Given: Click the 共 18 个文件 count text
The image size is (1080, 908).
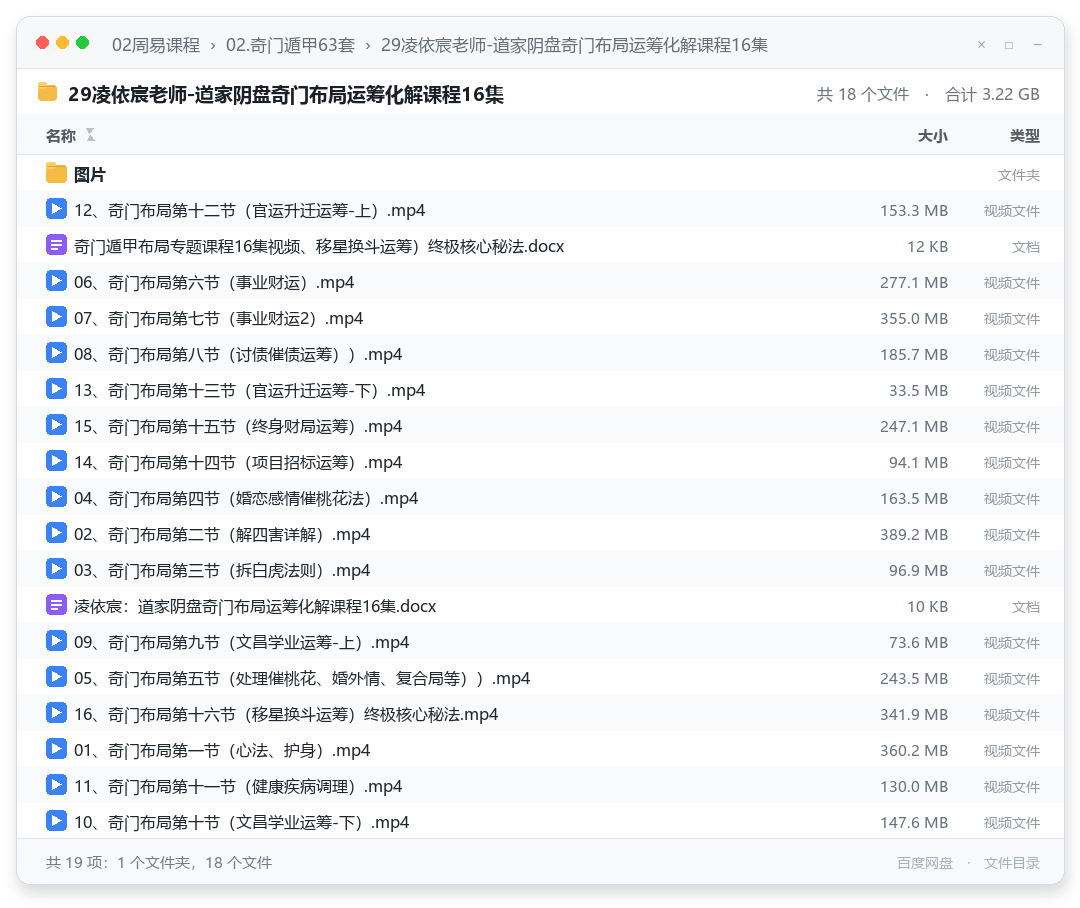Looking at the screenshot, I should pyautogui.click(x=862, y=94).
